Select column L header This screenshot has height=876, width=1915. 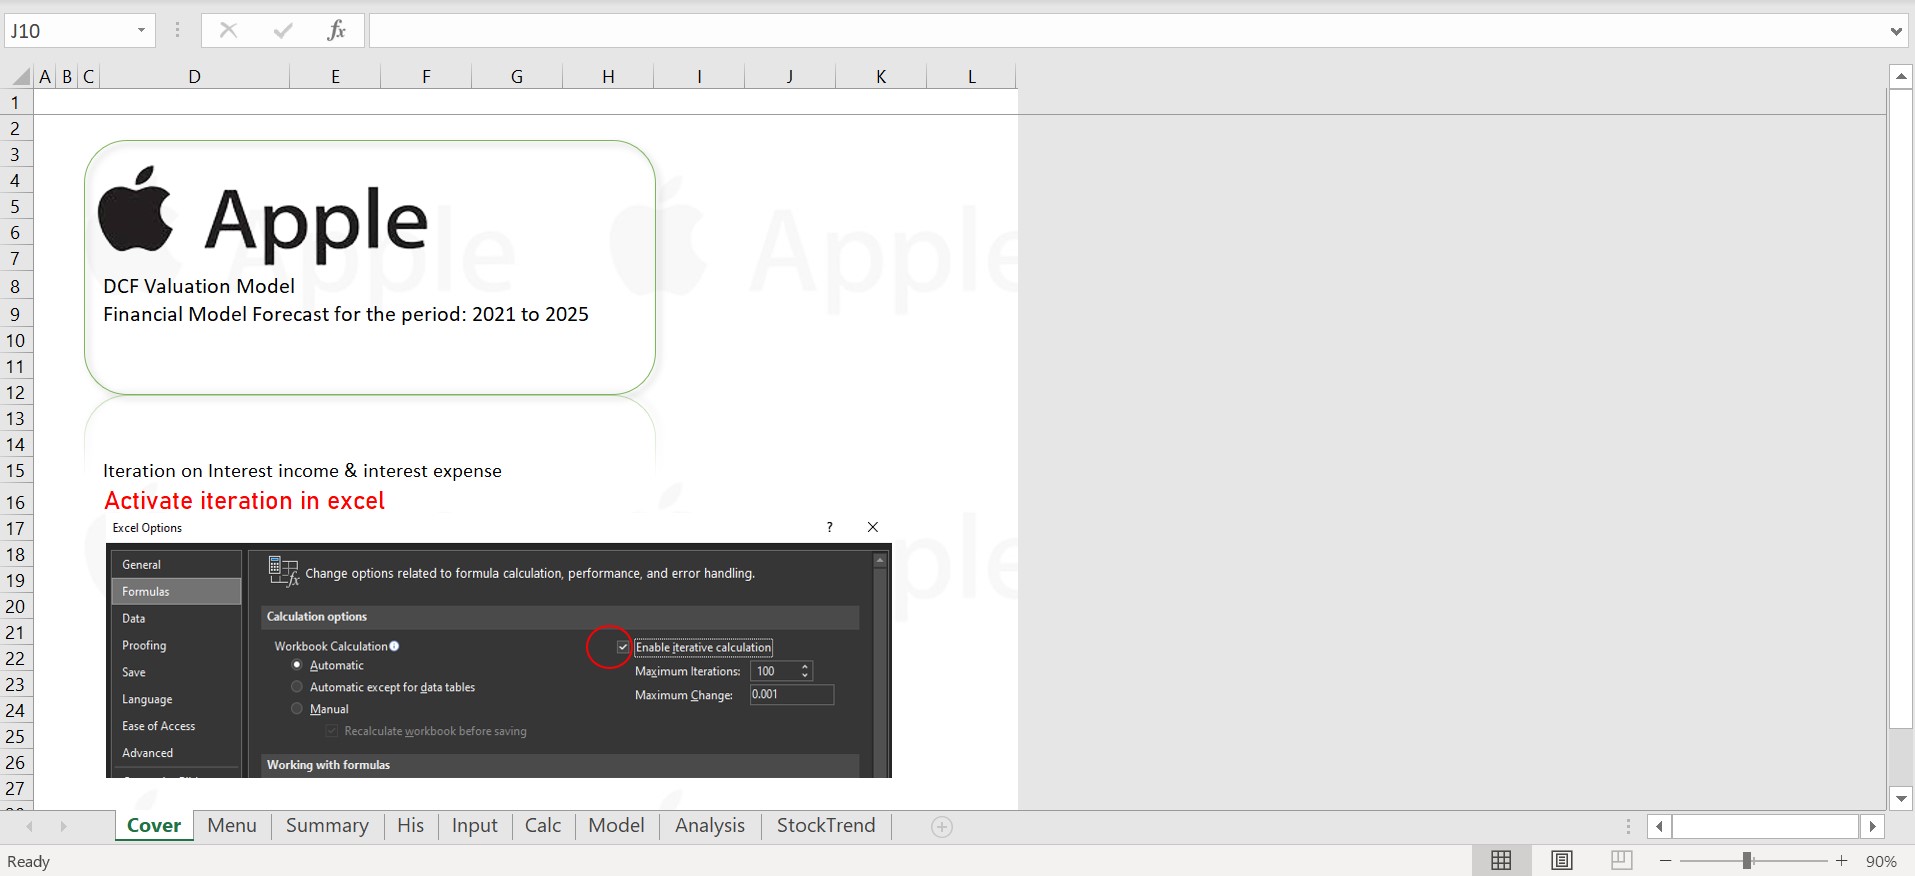click(x=971, y=77)
